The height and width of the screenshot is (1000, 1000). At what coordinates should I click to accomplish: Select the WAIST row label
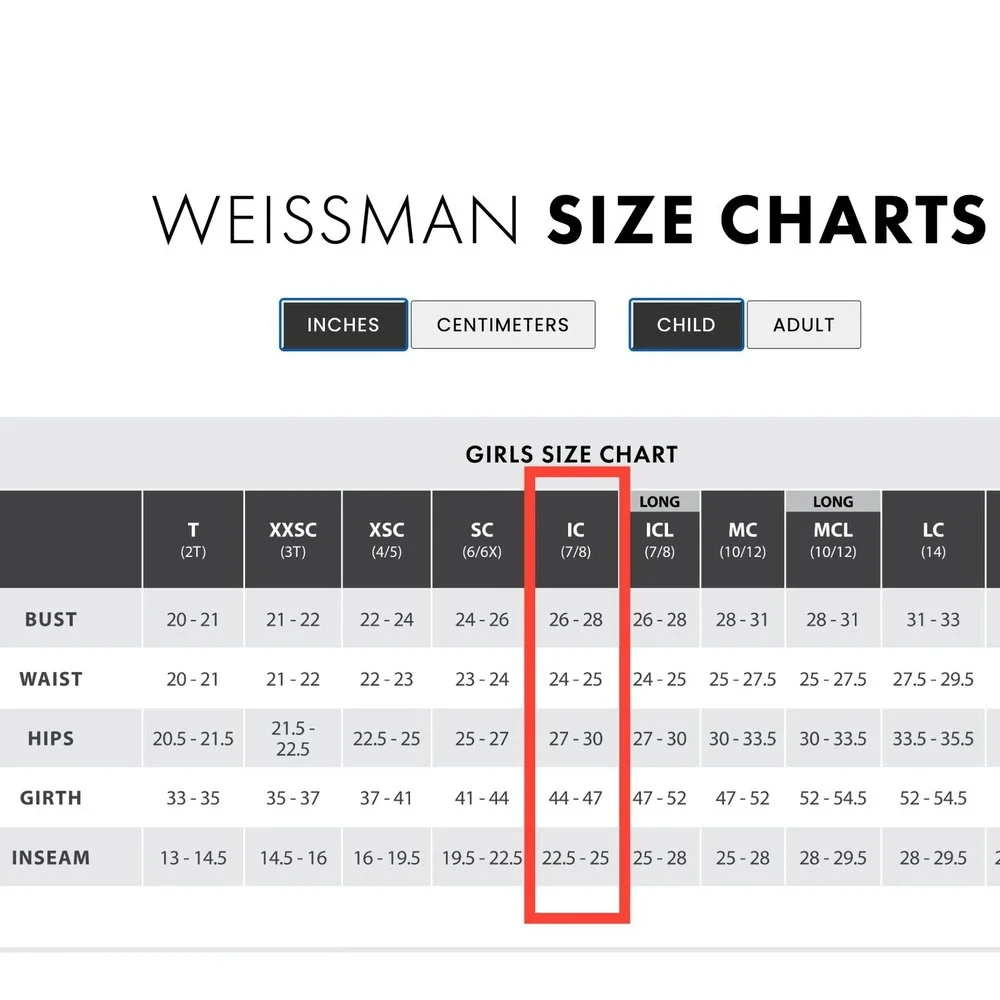click(x=51, y=679)
